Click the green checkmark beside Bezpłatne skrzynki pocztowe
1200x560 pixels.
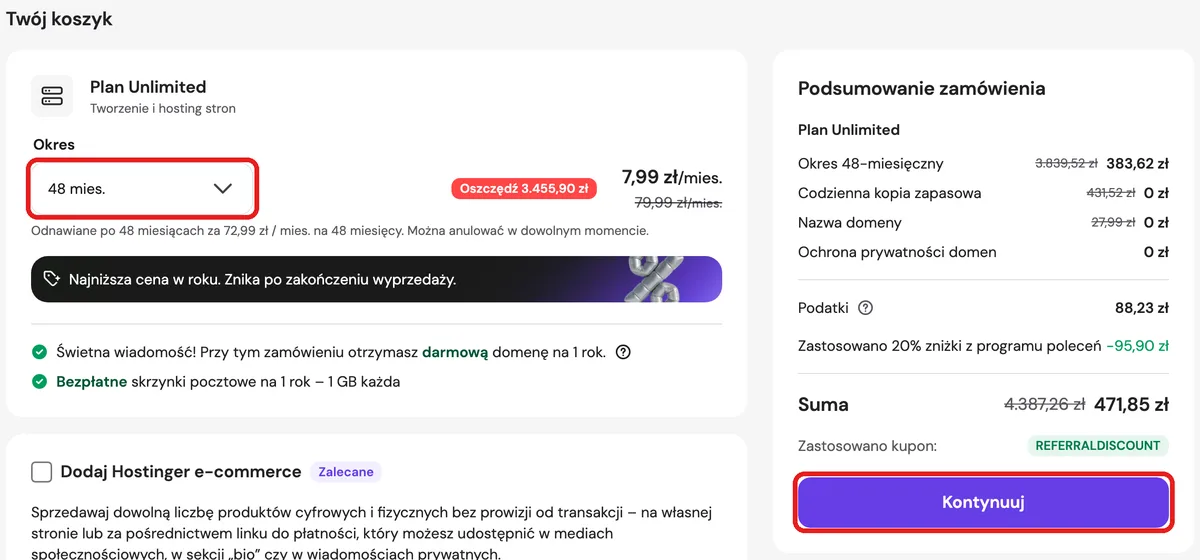pyautogui.click(x=39, y=382)
